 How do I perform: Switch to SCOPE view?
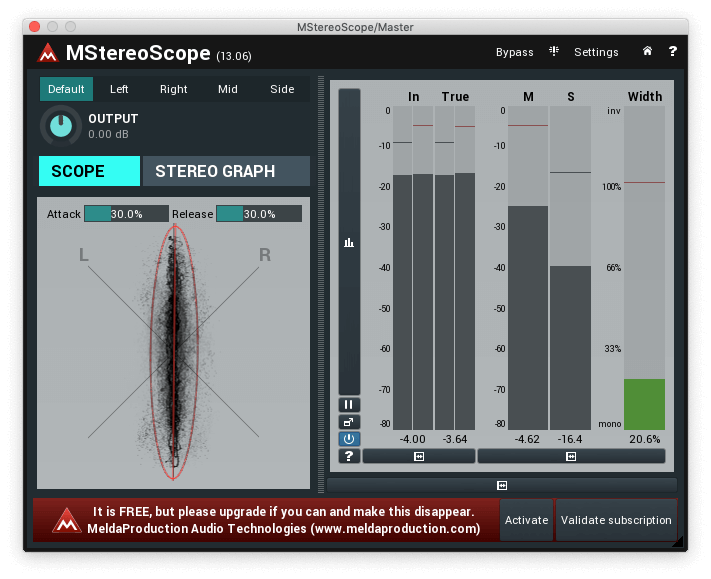click(x=89, y=171)
